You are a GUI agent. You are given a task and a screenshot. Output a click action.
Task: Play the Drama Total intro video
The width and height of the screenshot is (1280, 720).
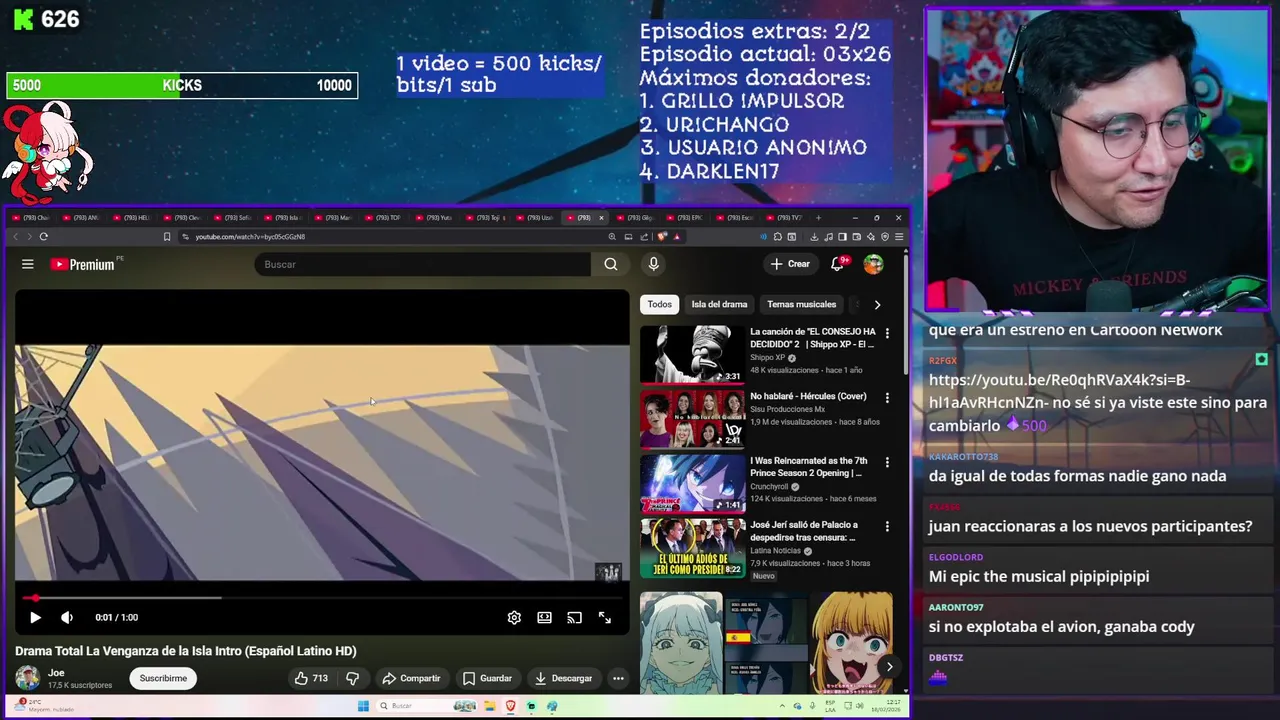pos(35,617)
